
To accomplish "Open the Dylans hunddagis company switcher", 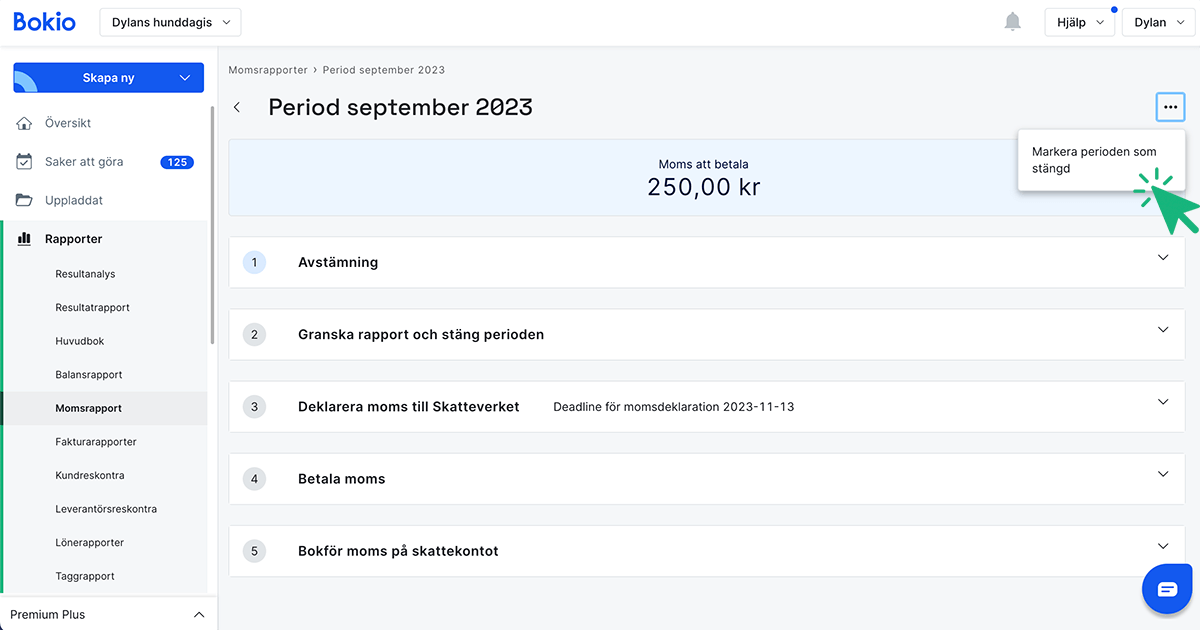I will click(170, 21).
